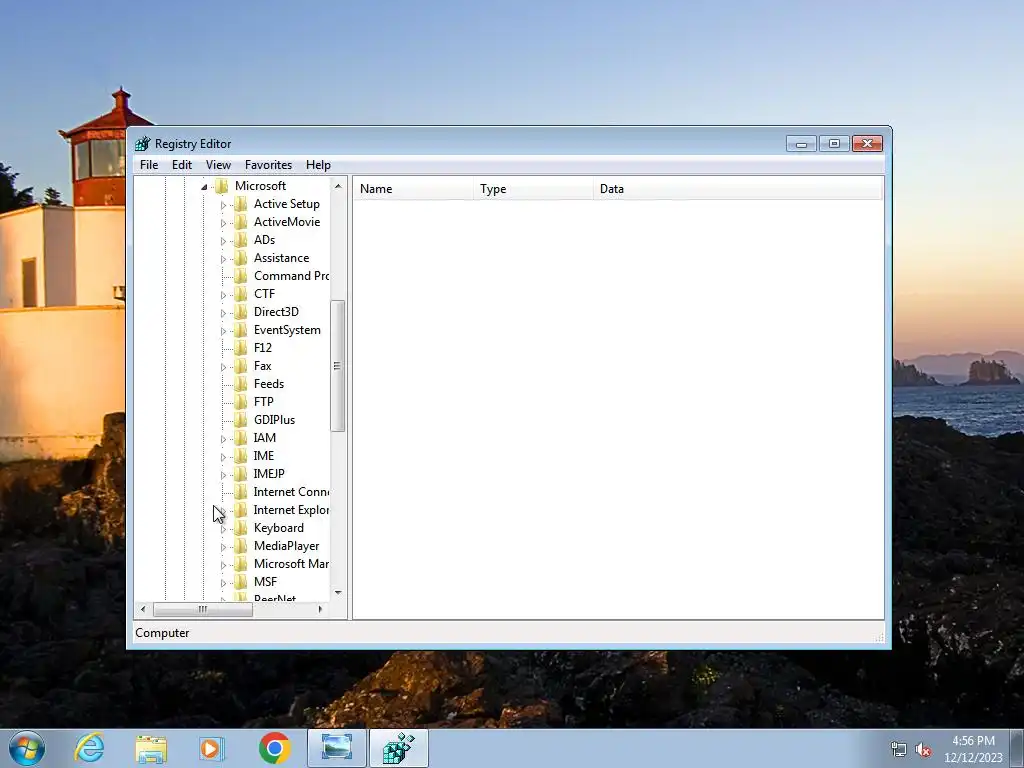The image size is (1024, 768).
Task: Click the ActiveMovie folder icon
Action: tap(241, 222)
